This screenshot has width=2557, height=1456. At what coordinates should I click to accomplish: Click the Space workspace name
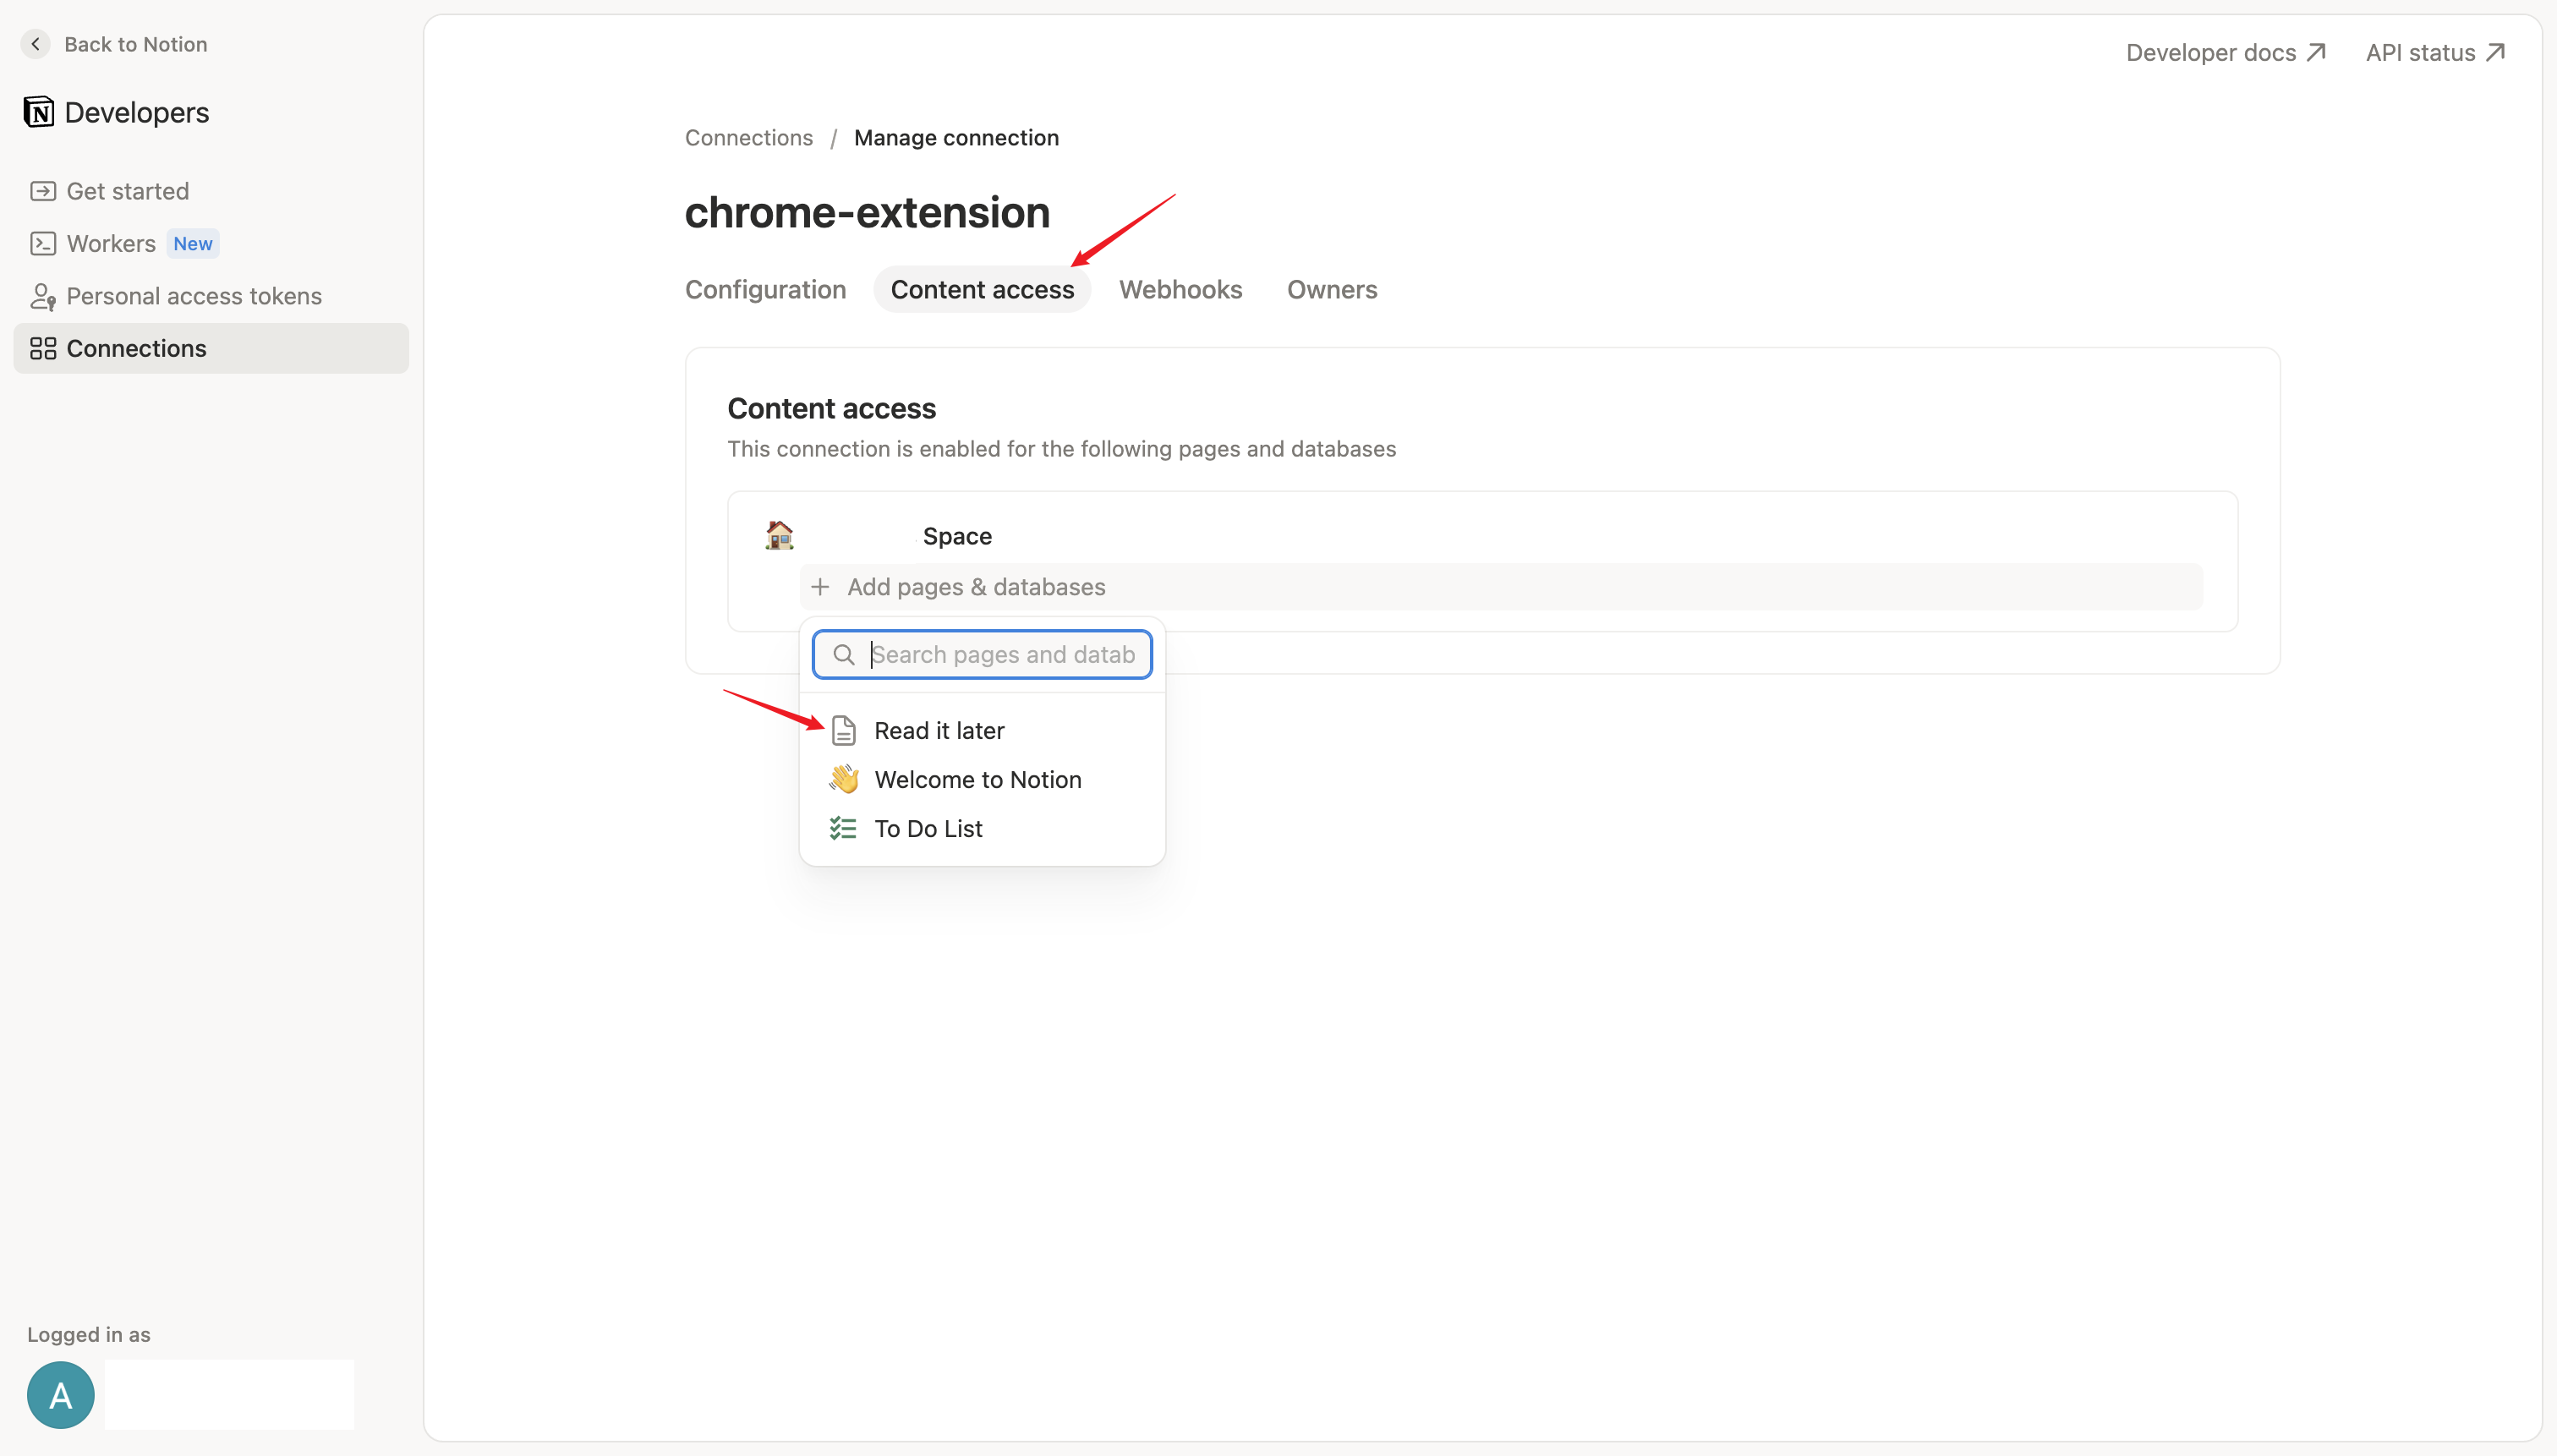pos(957,536)
